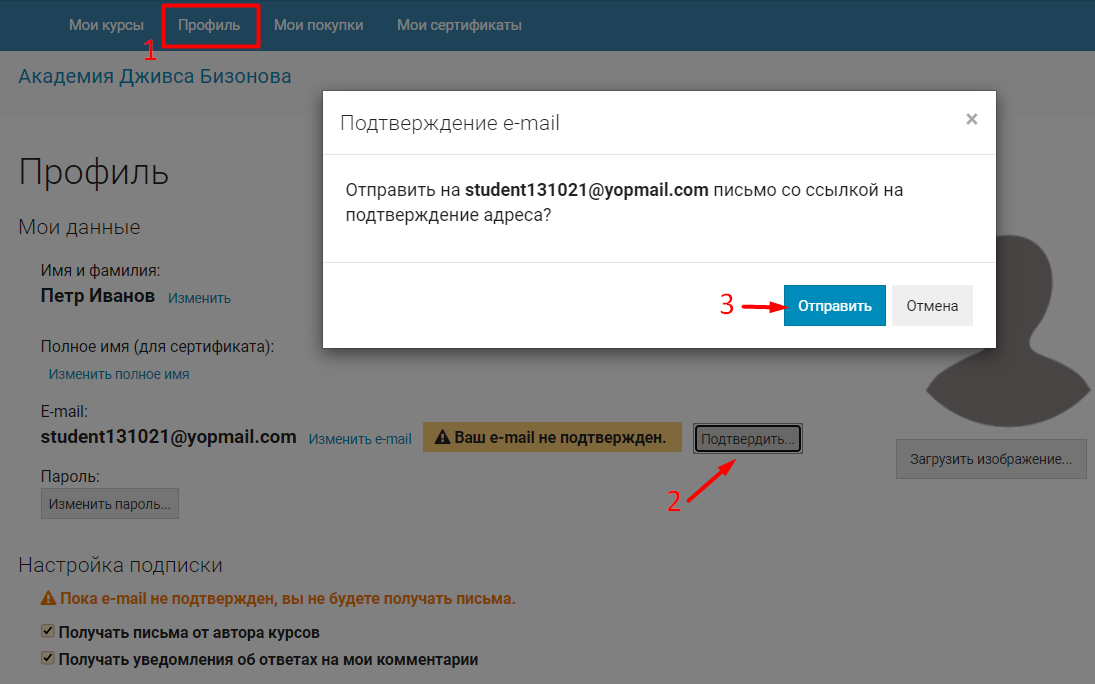Click the blue 'Отправить' button
The width and height of the screenshot is (1095, 684).
pos(835,305)
